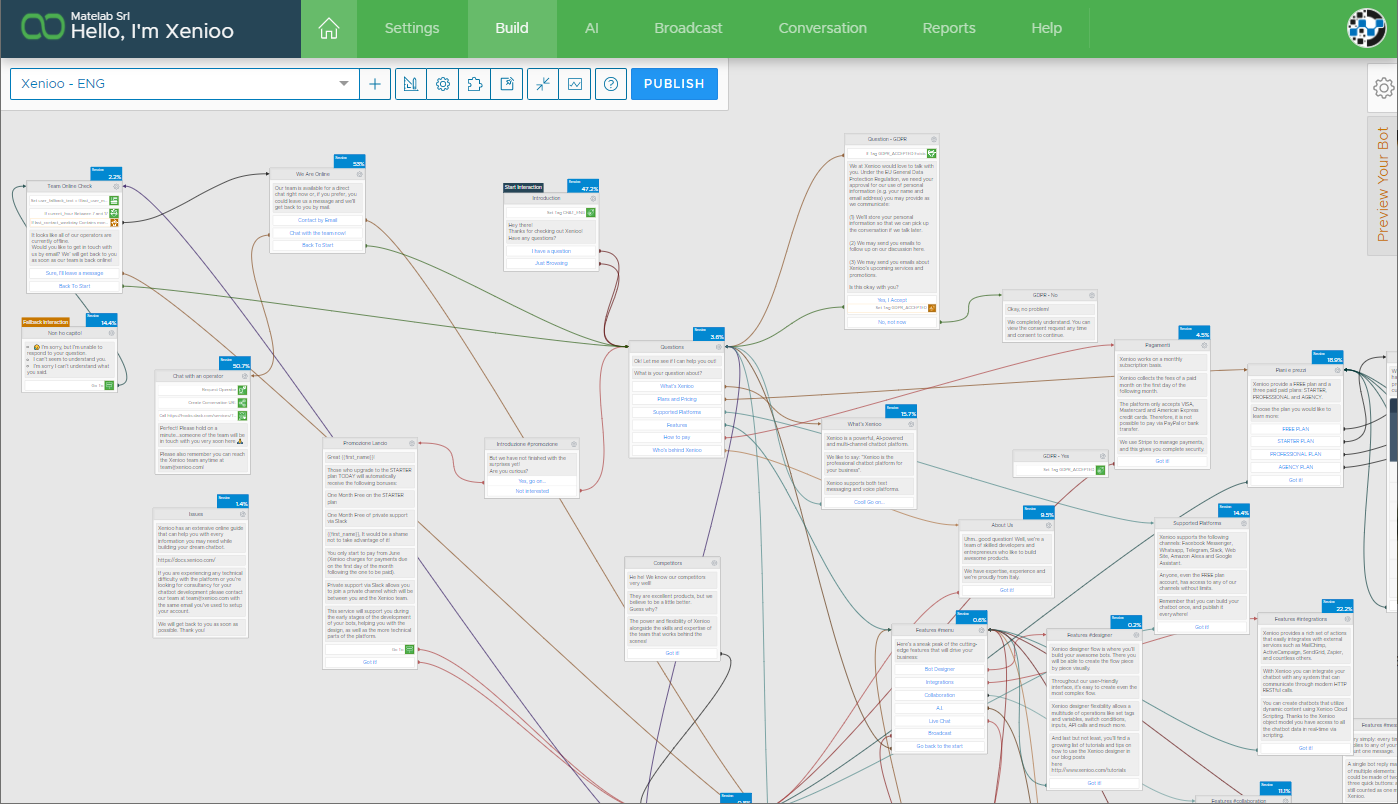This screenshot has width=1398, height=804.
Task: Open the Reports menu
Action: pos(949,28)
